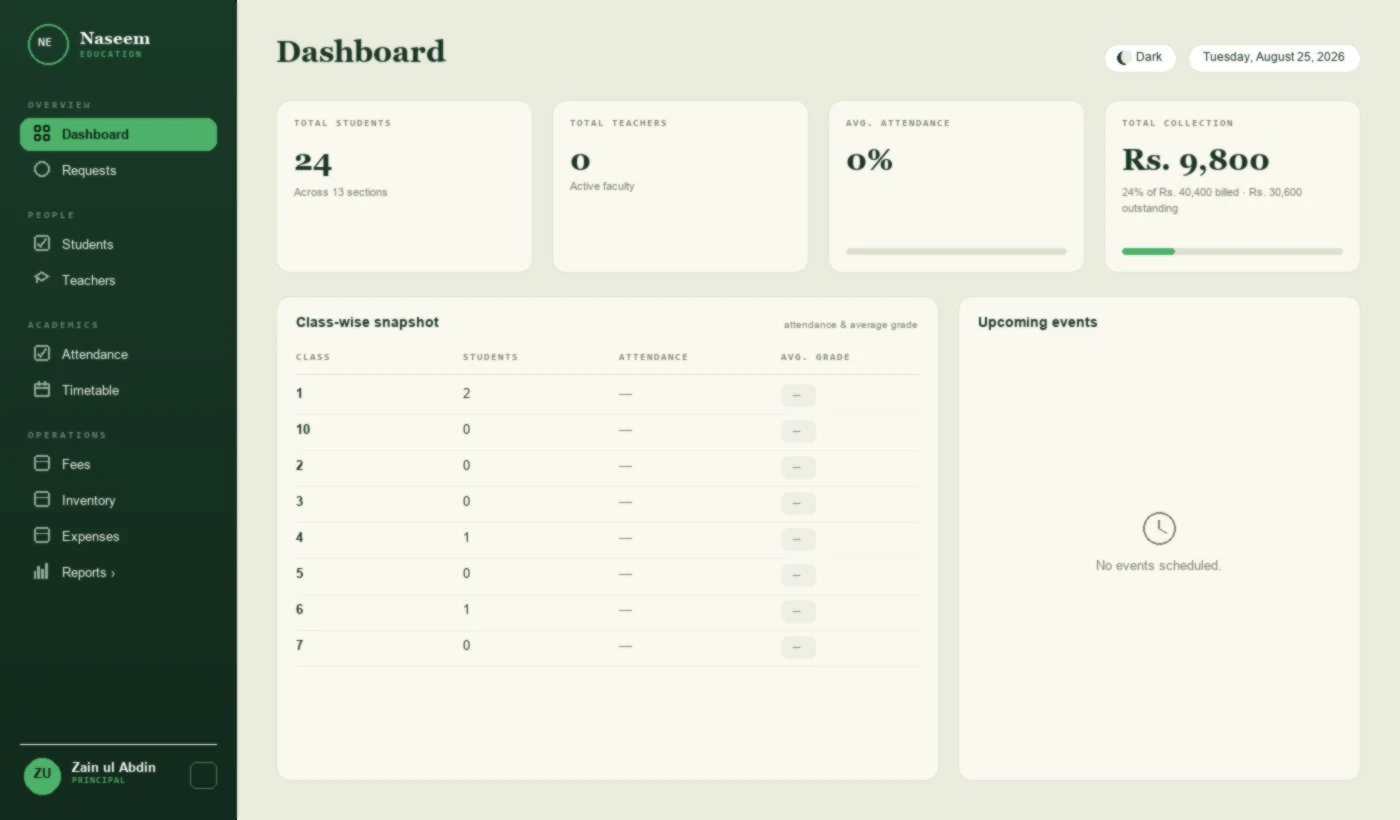Screen dimensions: 1400x820
Task: Click the Total Students card
Action: pos(404,186)
